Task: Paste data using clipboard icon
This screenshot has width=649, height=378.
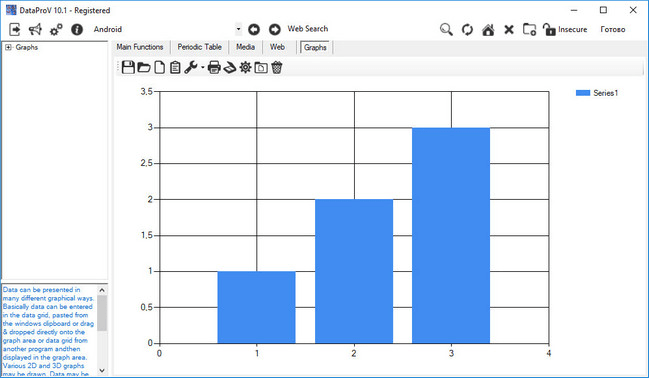Action: point(175,67)
